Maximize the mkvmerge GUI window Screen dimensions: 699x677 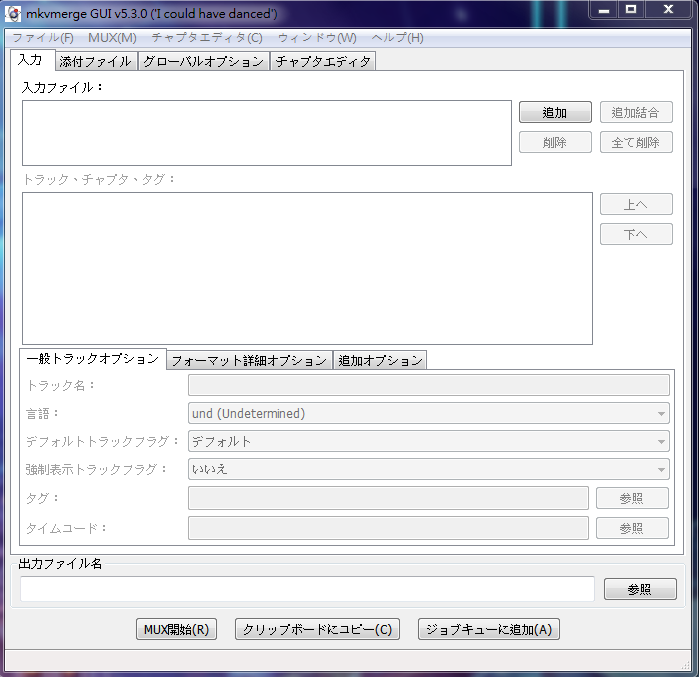[631, 9]
